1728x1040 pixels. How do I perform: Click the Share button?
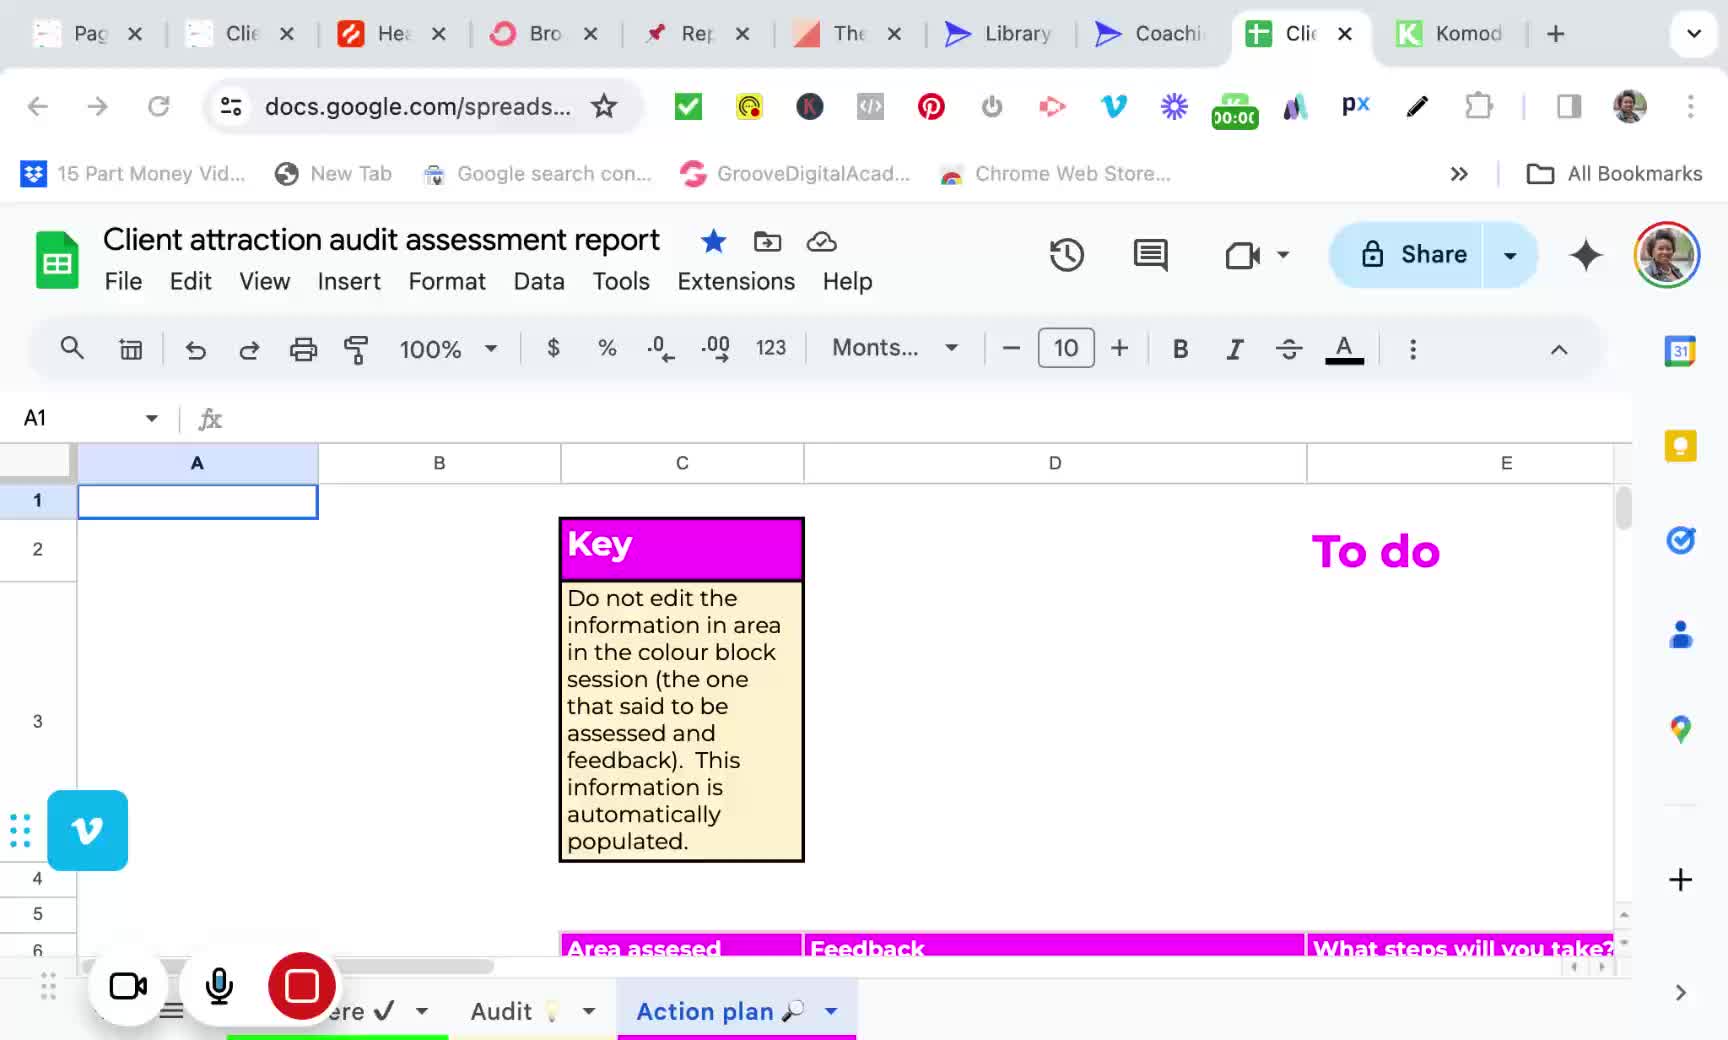tap(1413, 255)
